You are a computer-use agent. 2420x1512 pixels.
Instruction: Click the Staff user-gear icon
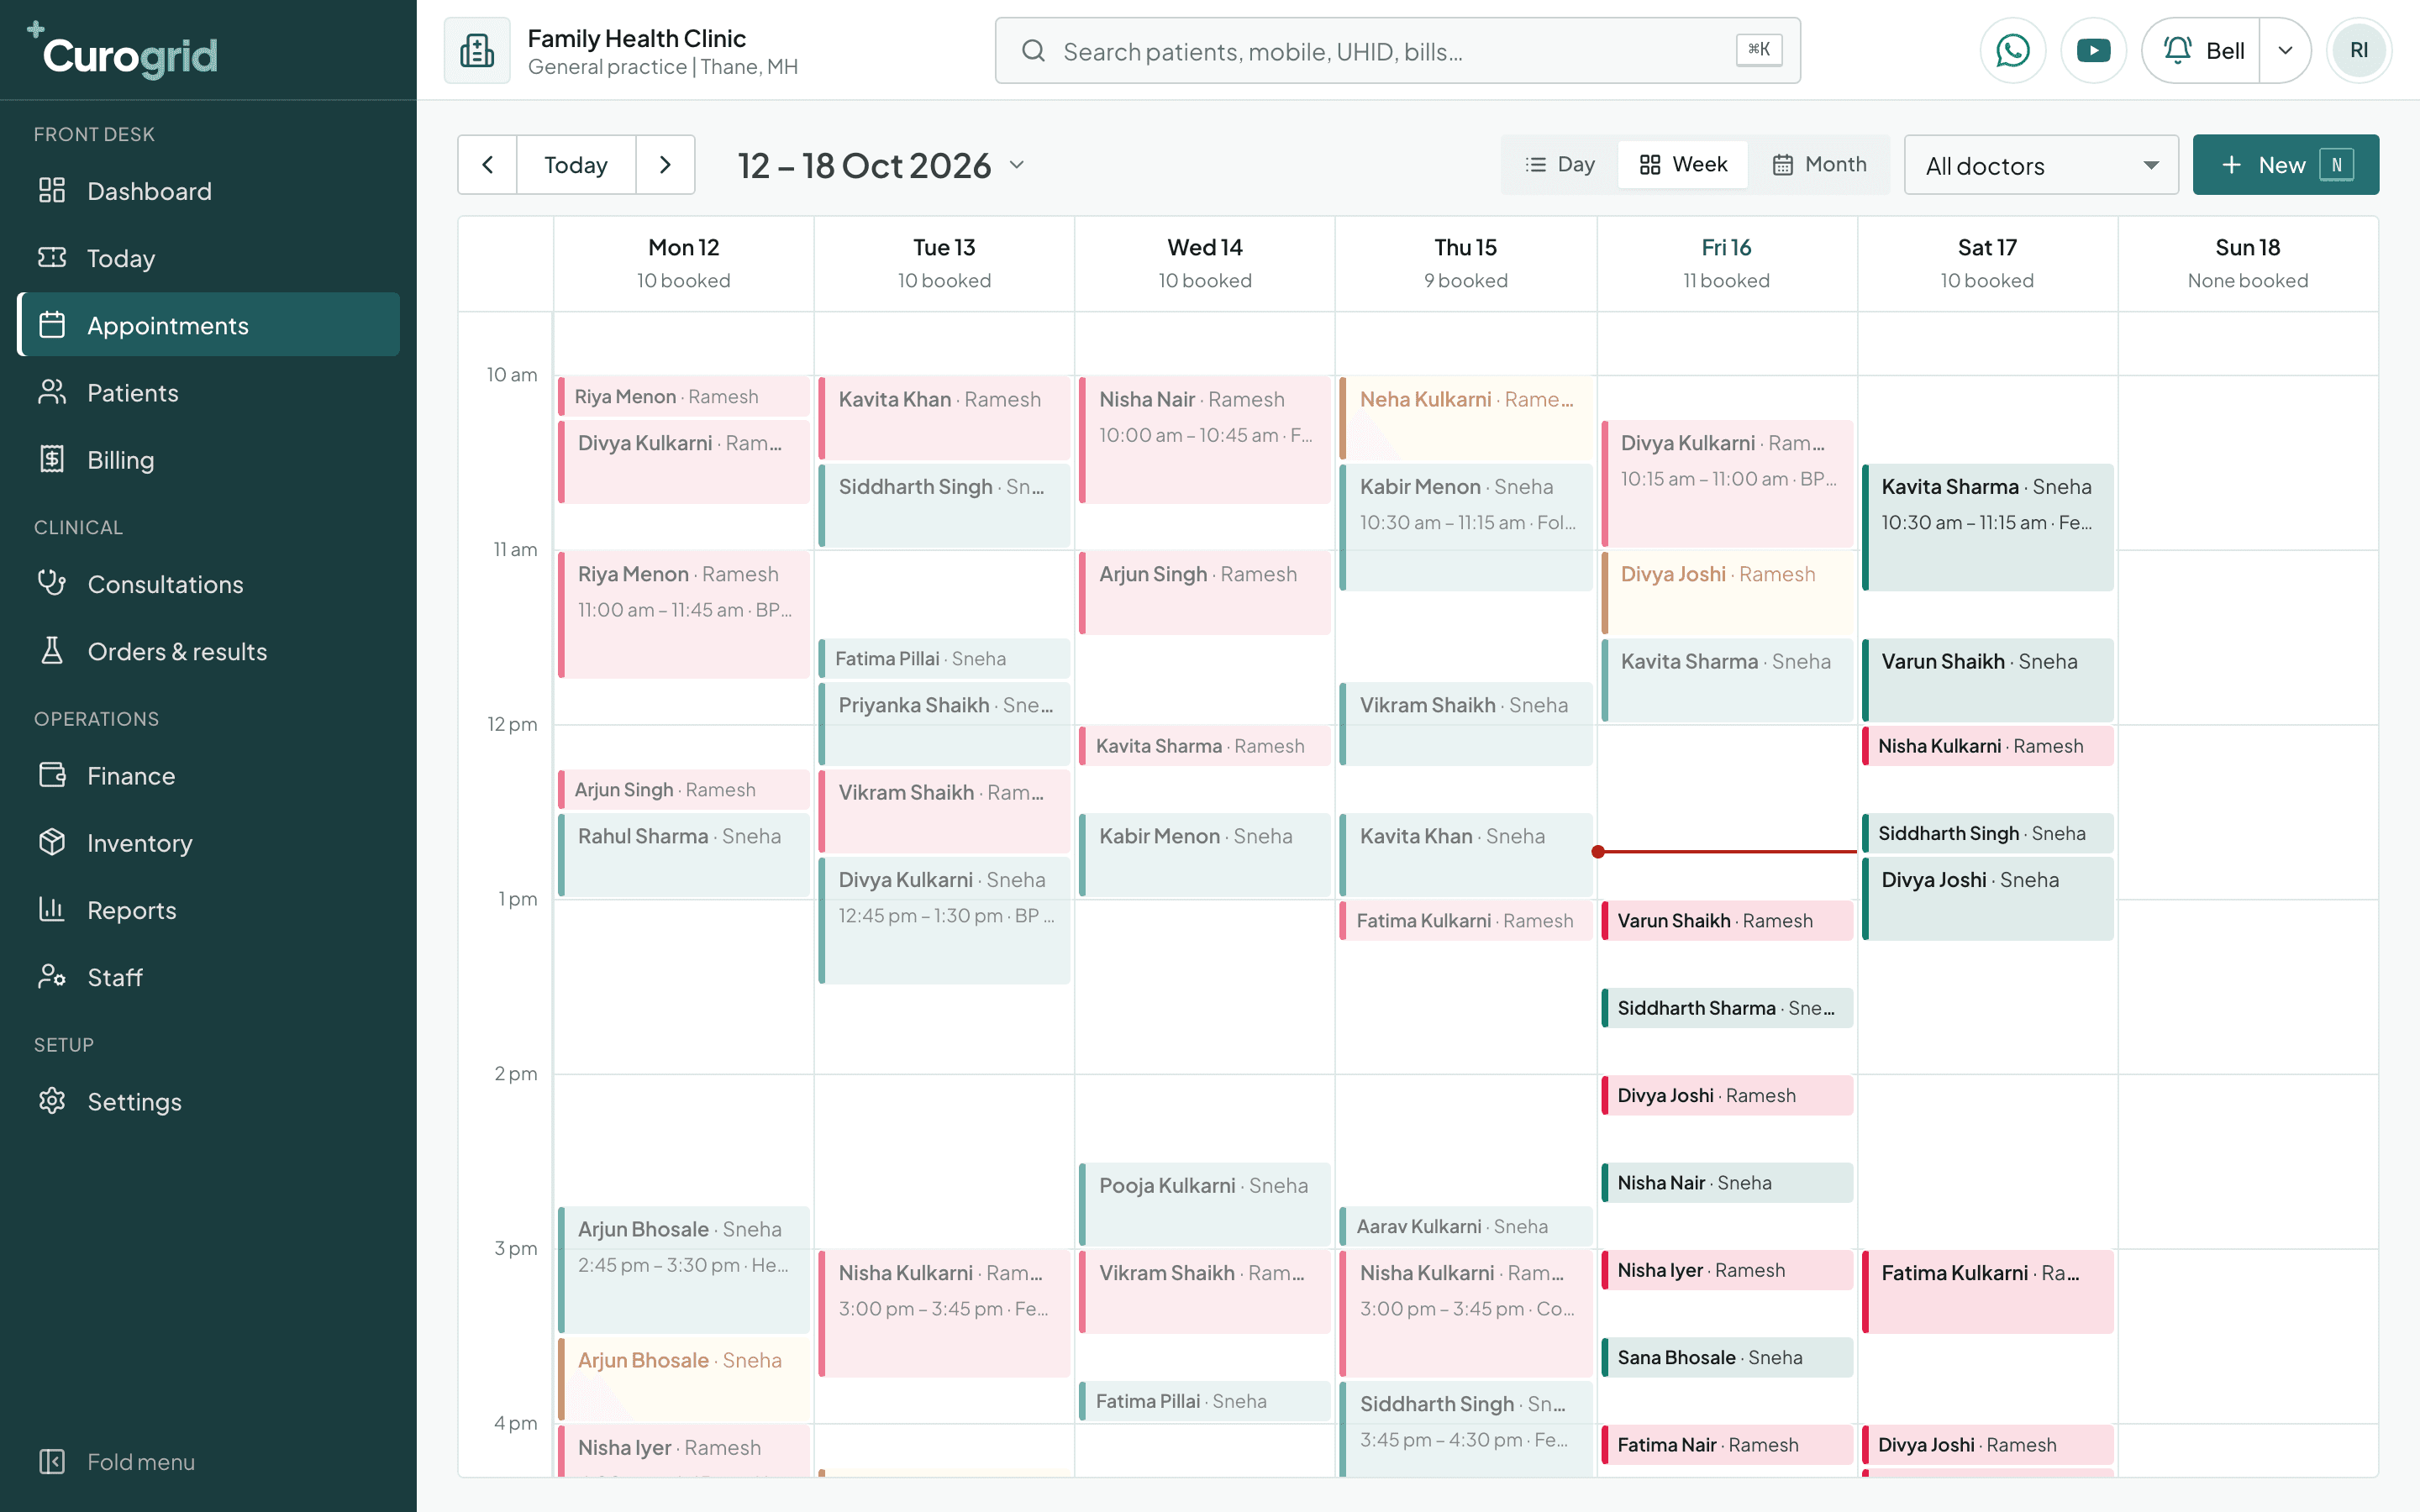tap(52, 976)
